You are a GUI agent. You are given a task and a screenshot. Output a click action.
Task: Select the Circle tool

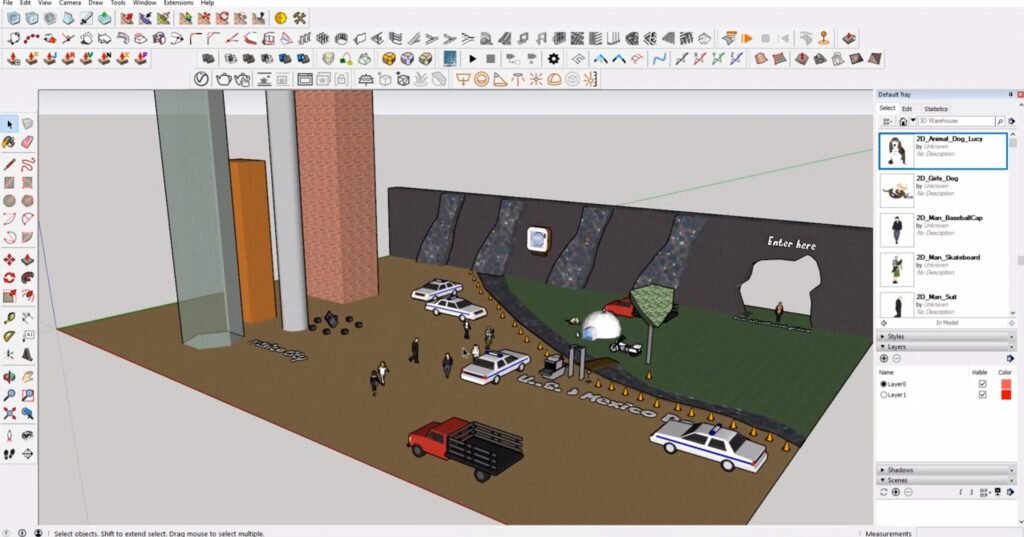tap(9, 201)
